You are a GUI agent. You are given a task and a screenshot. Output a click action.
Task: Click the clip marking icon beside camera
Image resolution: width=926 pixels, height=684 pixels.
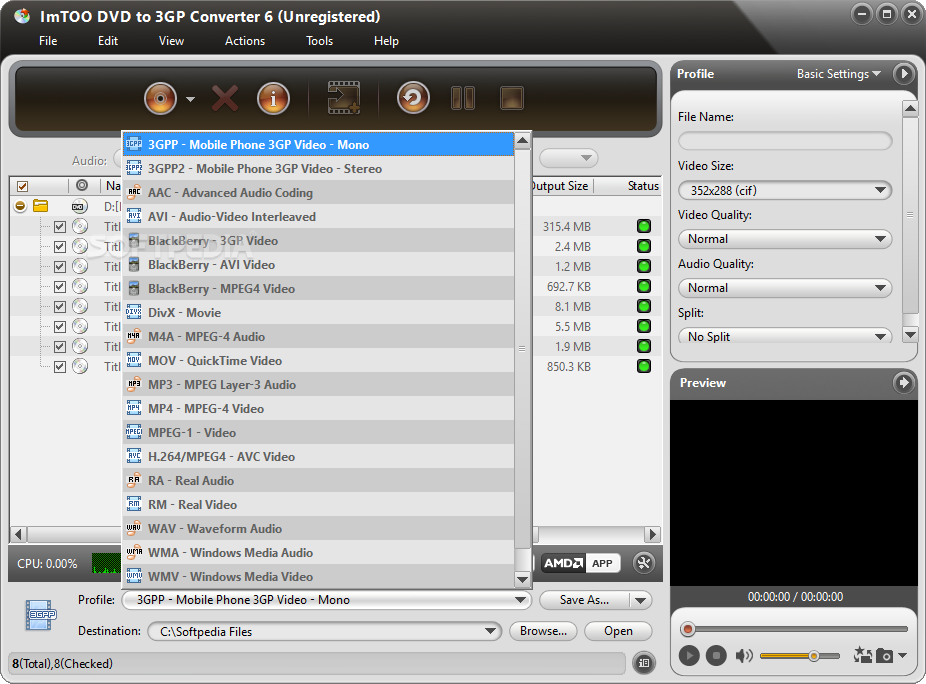click(863, 655)
